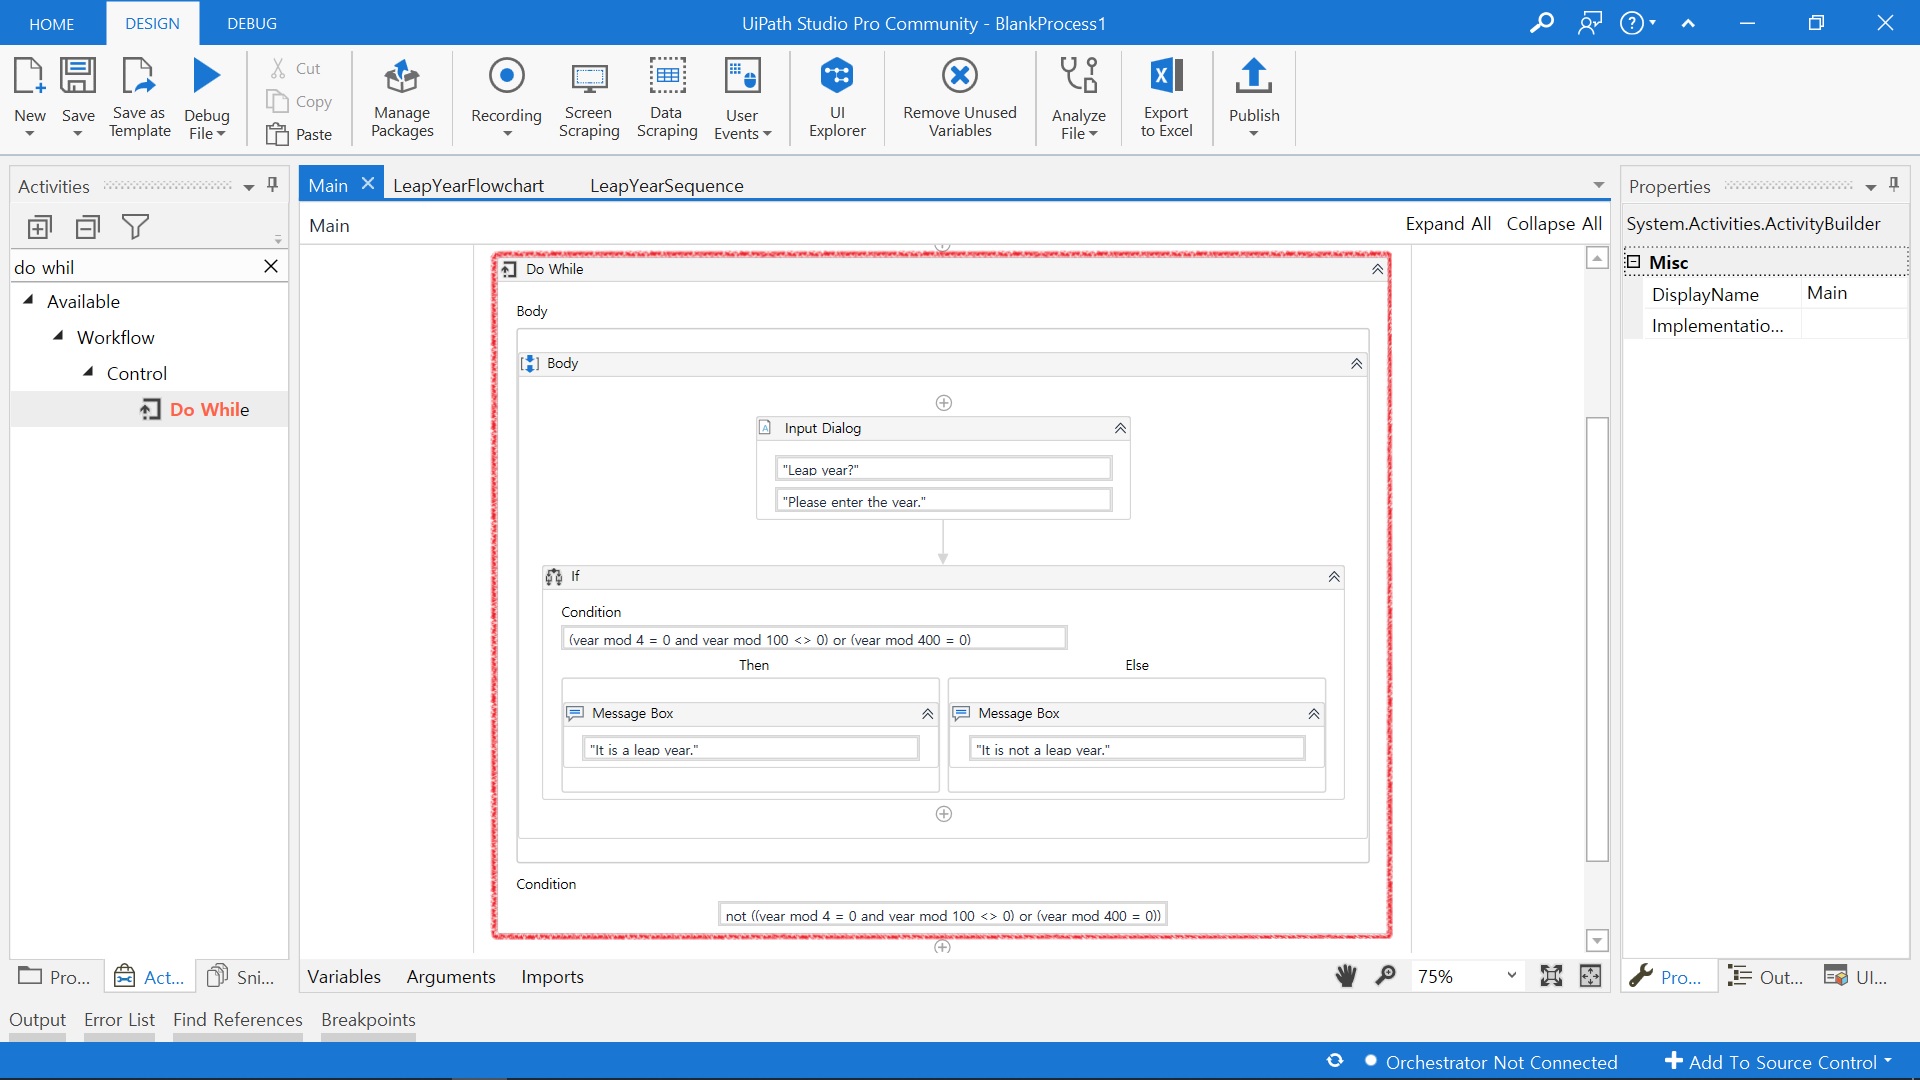This screenshot has height=1080, width=1920.
Task: Click the If condition input field
Action: [813, 639]
